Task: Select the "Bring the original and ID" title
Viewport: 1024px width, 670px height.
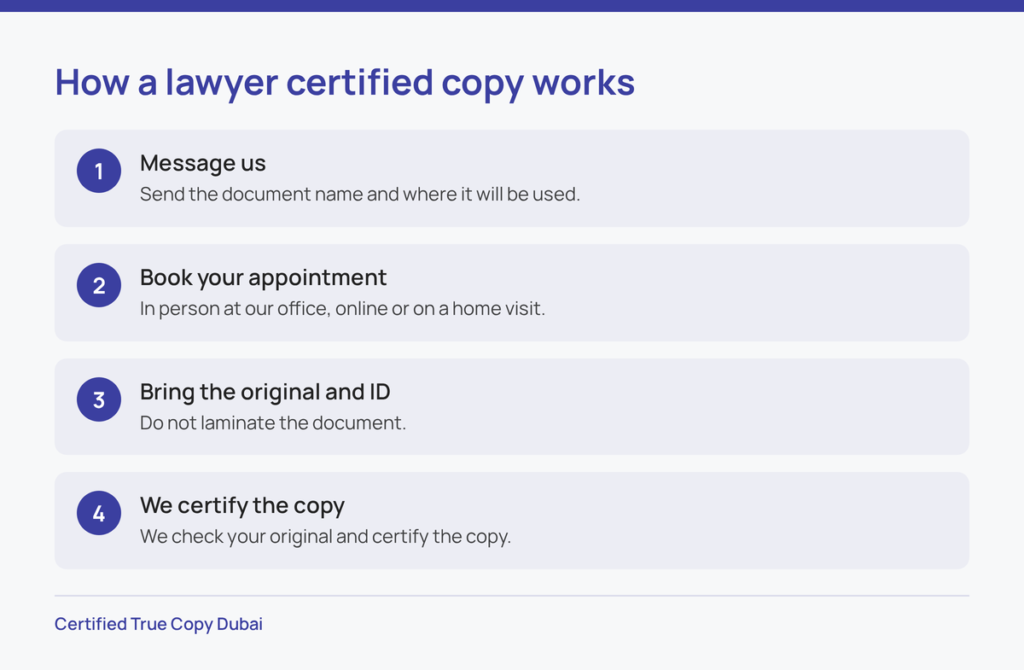Action: pos(265,392)
